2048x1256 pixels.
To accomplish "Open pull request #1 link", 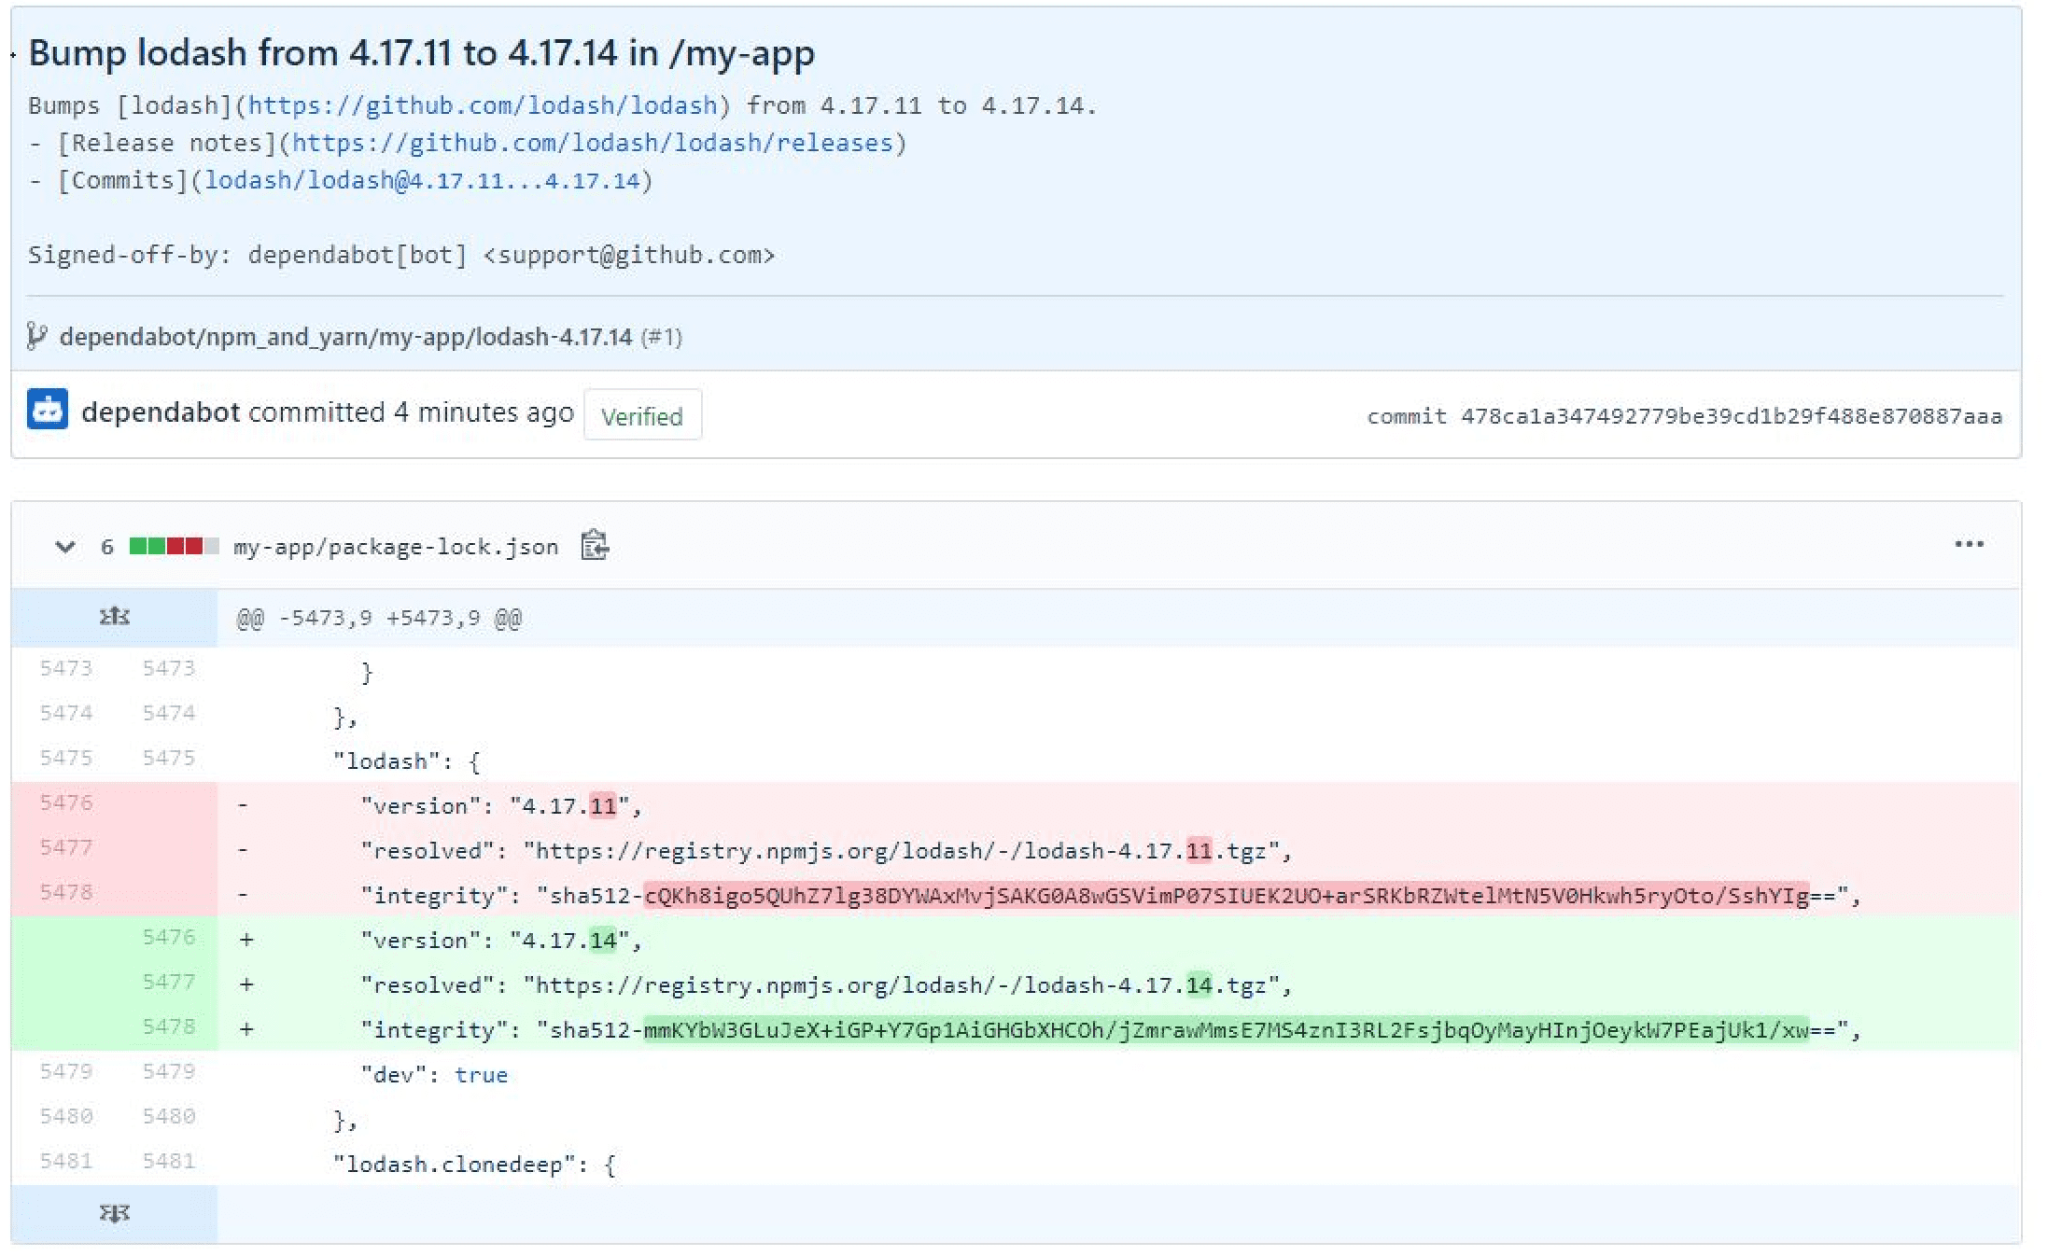I will (x=661, y=337).
